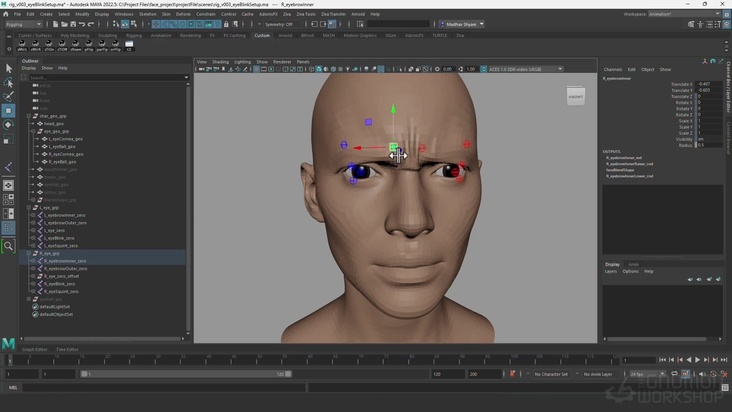
Task: Click the New Scene icon
Action: [55, 24]
